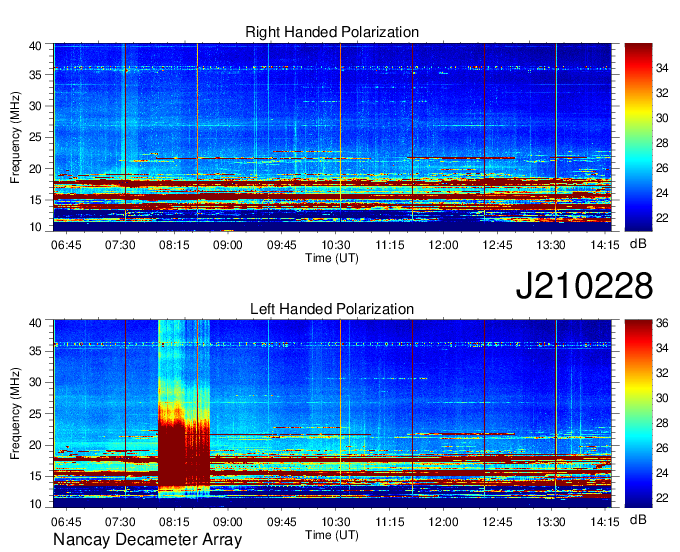Click the 35 MHz tick of Left Handed plot

click(35, 351)
